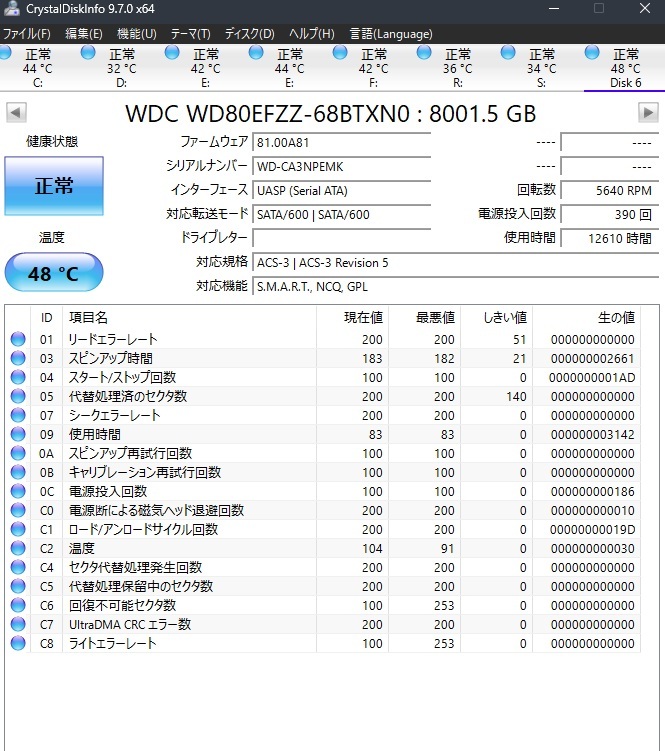Image resolution: width=665 pixels, height=751 pixels.
Task: Click the firmware field 81.00A81
Action: (x=342, y=142)
